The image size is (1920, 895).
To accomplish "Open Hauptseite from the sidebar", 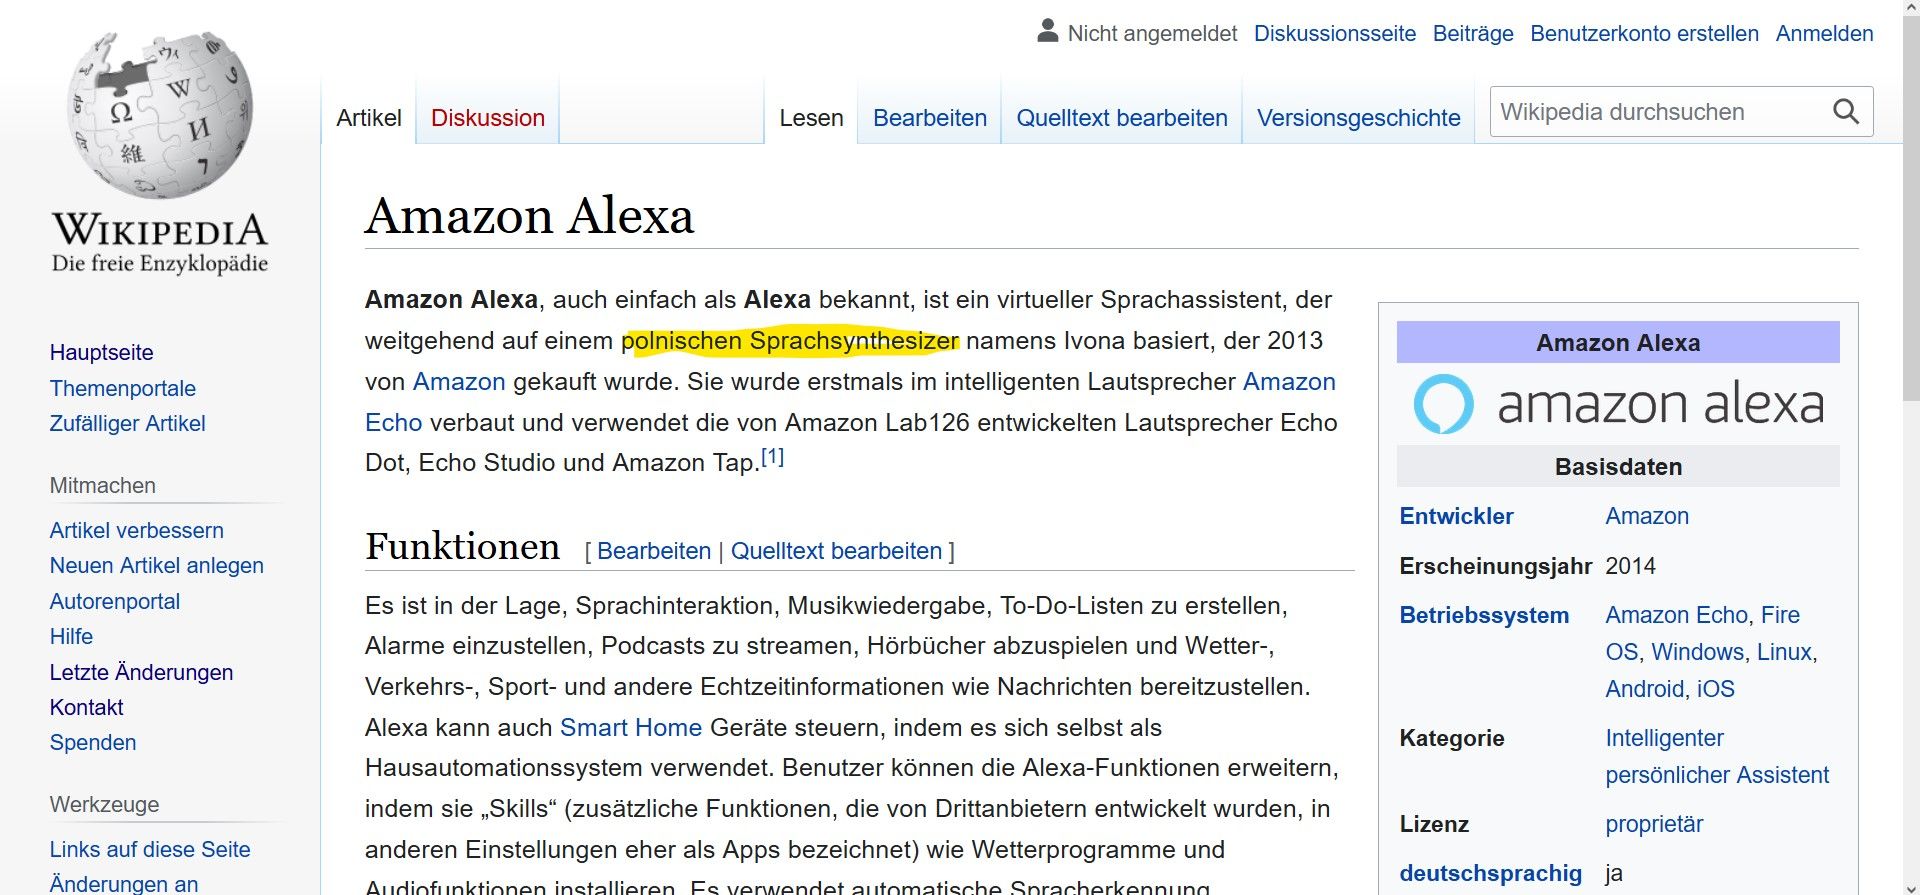I will [101, 352].
